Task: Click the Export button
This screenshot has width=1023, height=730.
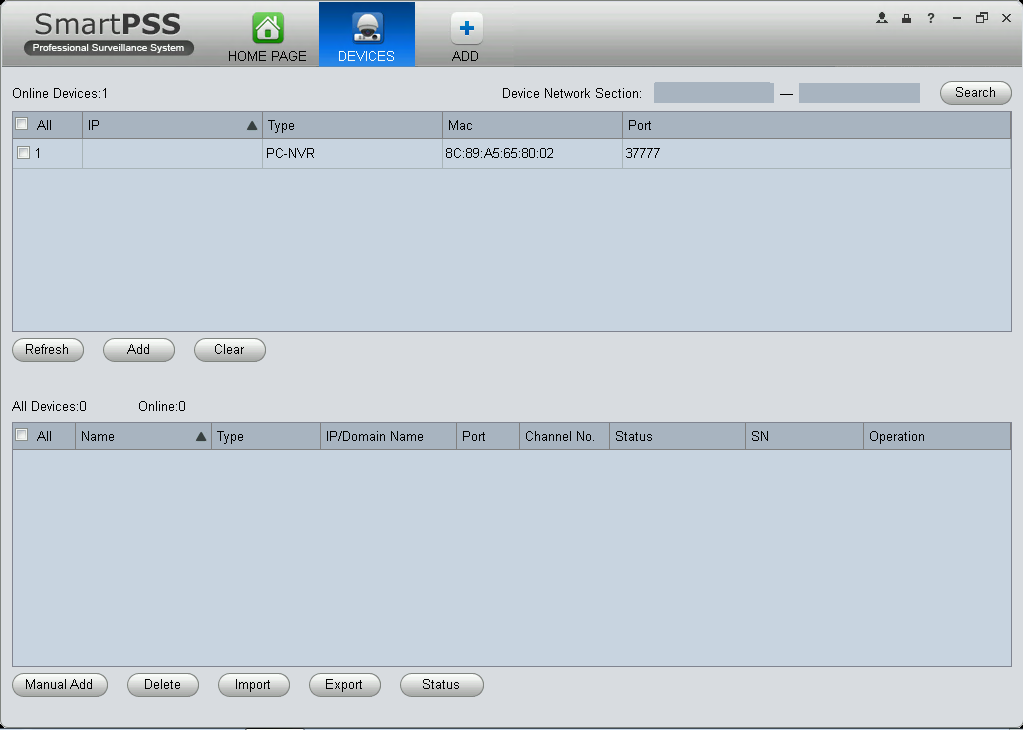Action: click(x=344, y=685)
